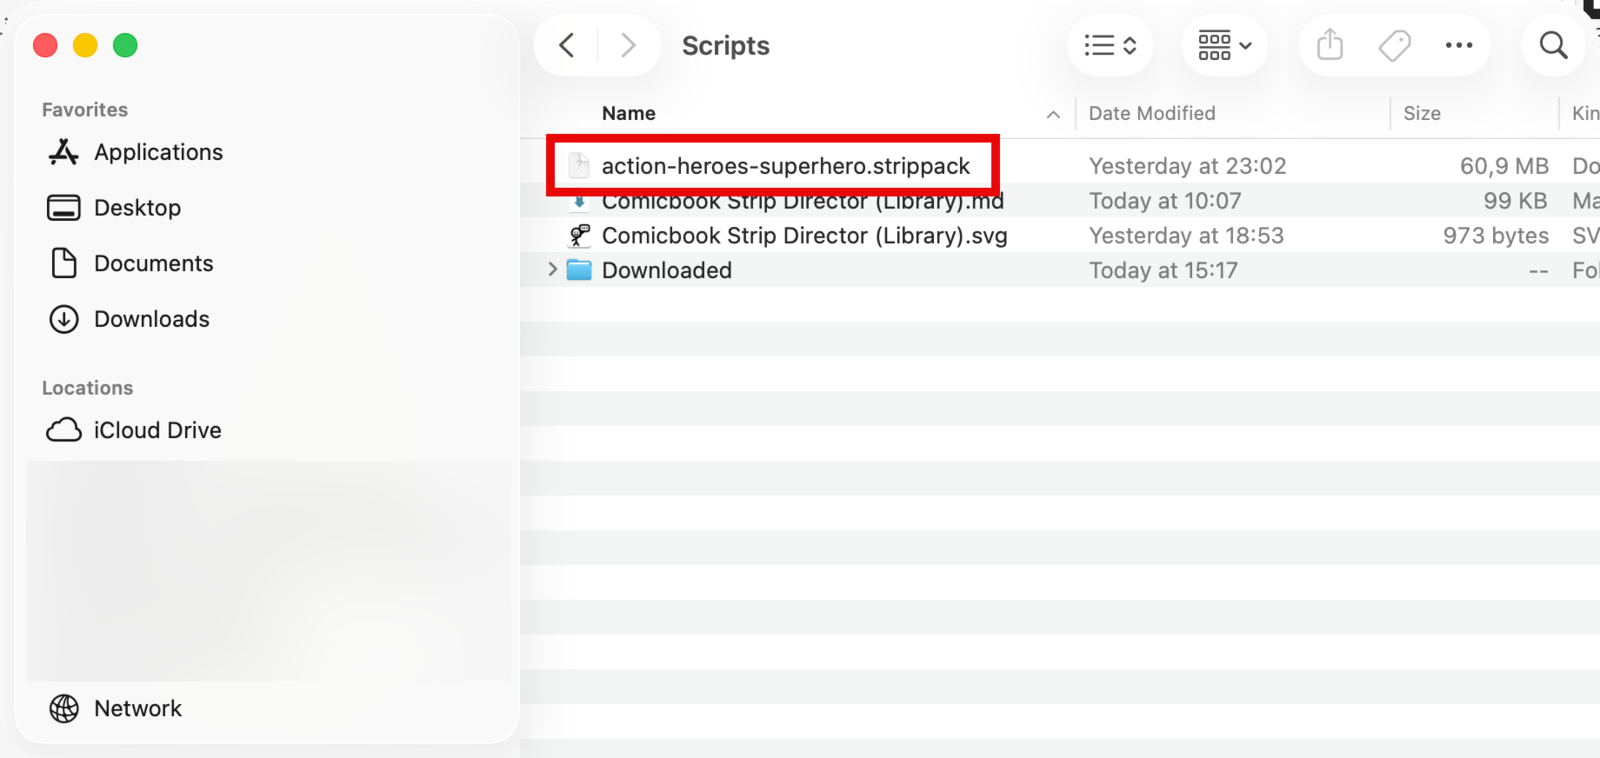Open the list view switcher
Viewport: 1600px width, 758px height.
point(1110,45)
